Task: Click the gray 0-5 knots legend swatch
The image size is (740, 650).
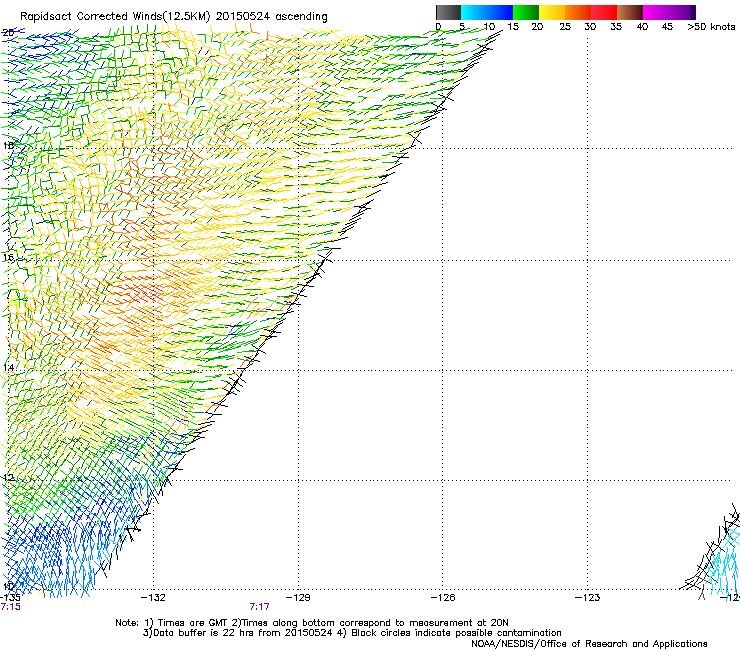Action: pos(448,12)
